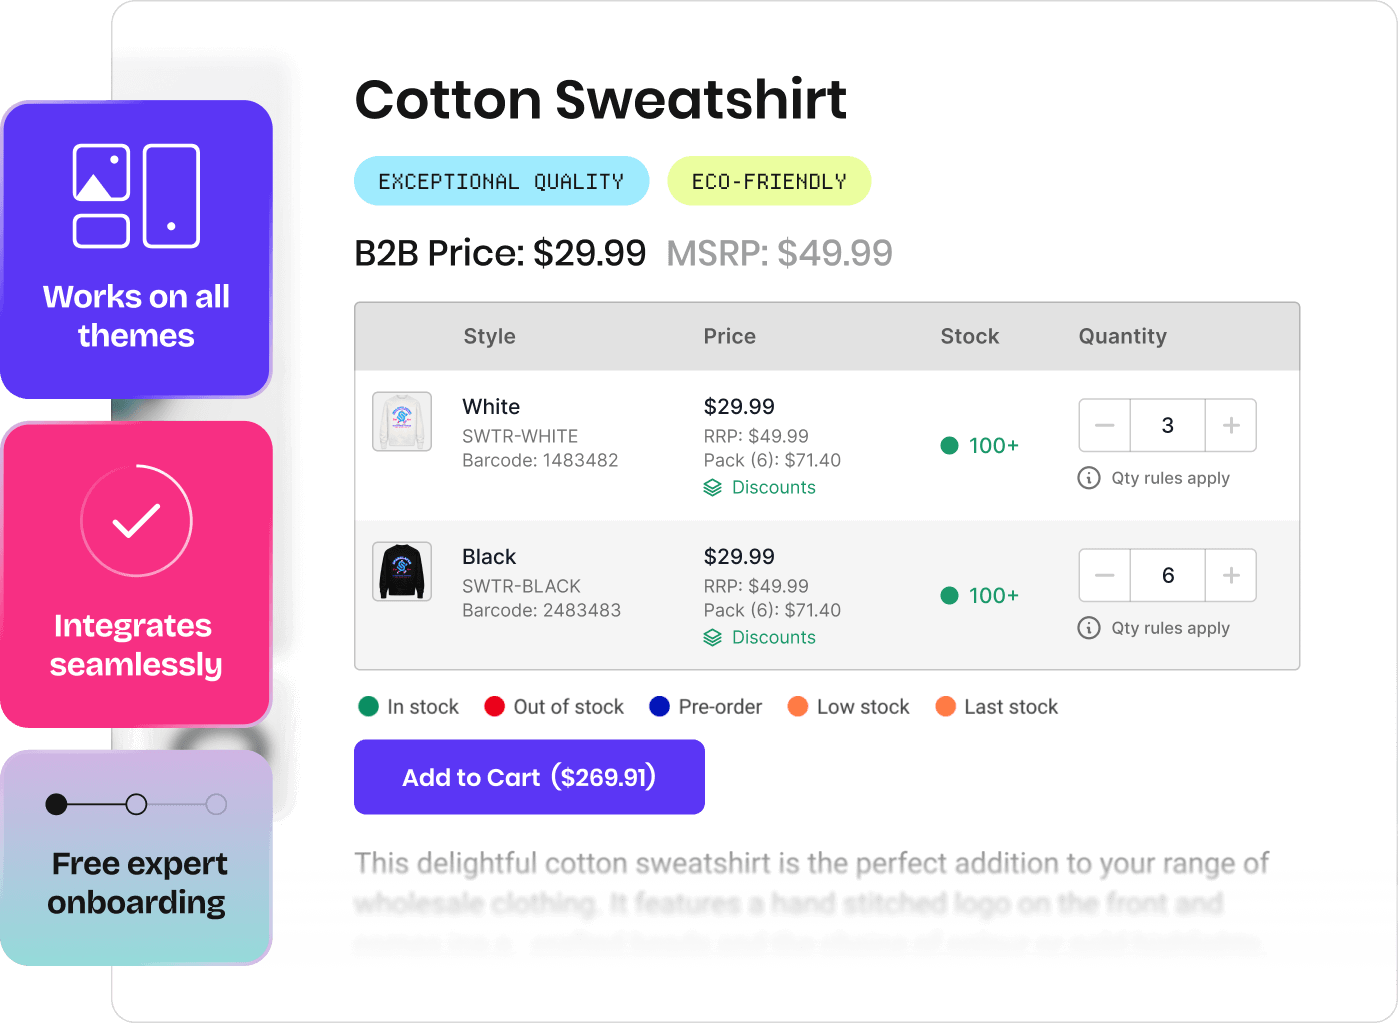Viewport: 1398px width, 1023px height.
Task: Open the ECO-FRIENDLY badge
Action: 768,181
